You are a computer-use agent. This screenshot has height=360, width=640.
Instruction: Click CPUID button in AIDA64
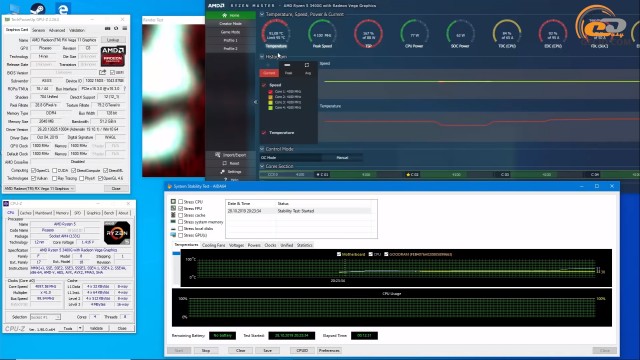pyautogui.click(x=302, y=351)
